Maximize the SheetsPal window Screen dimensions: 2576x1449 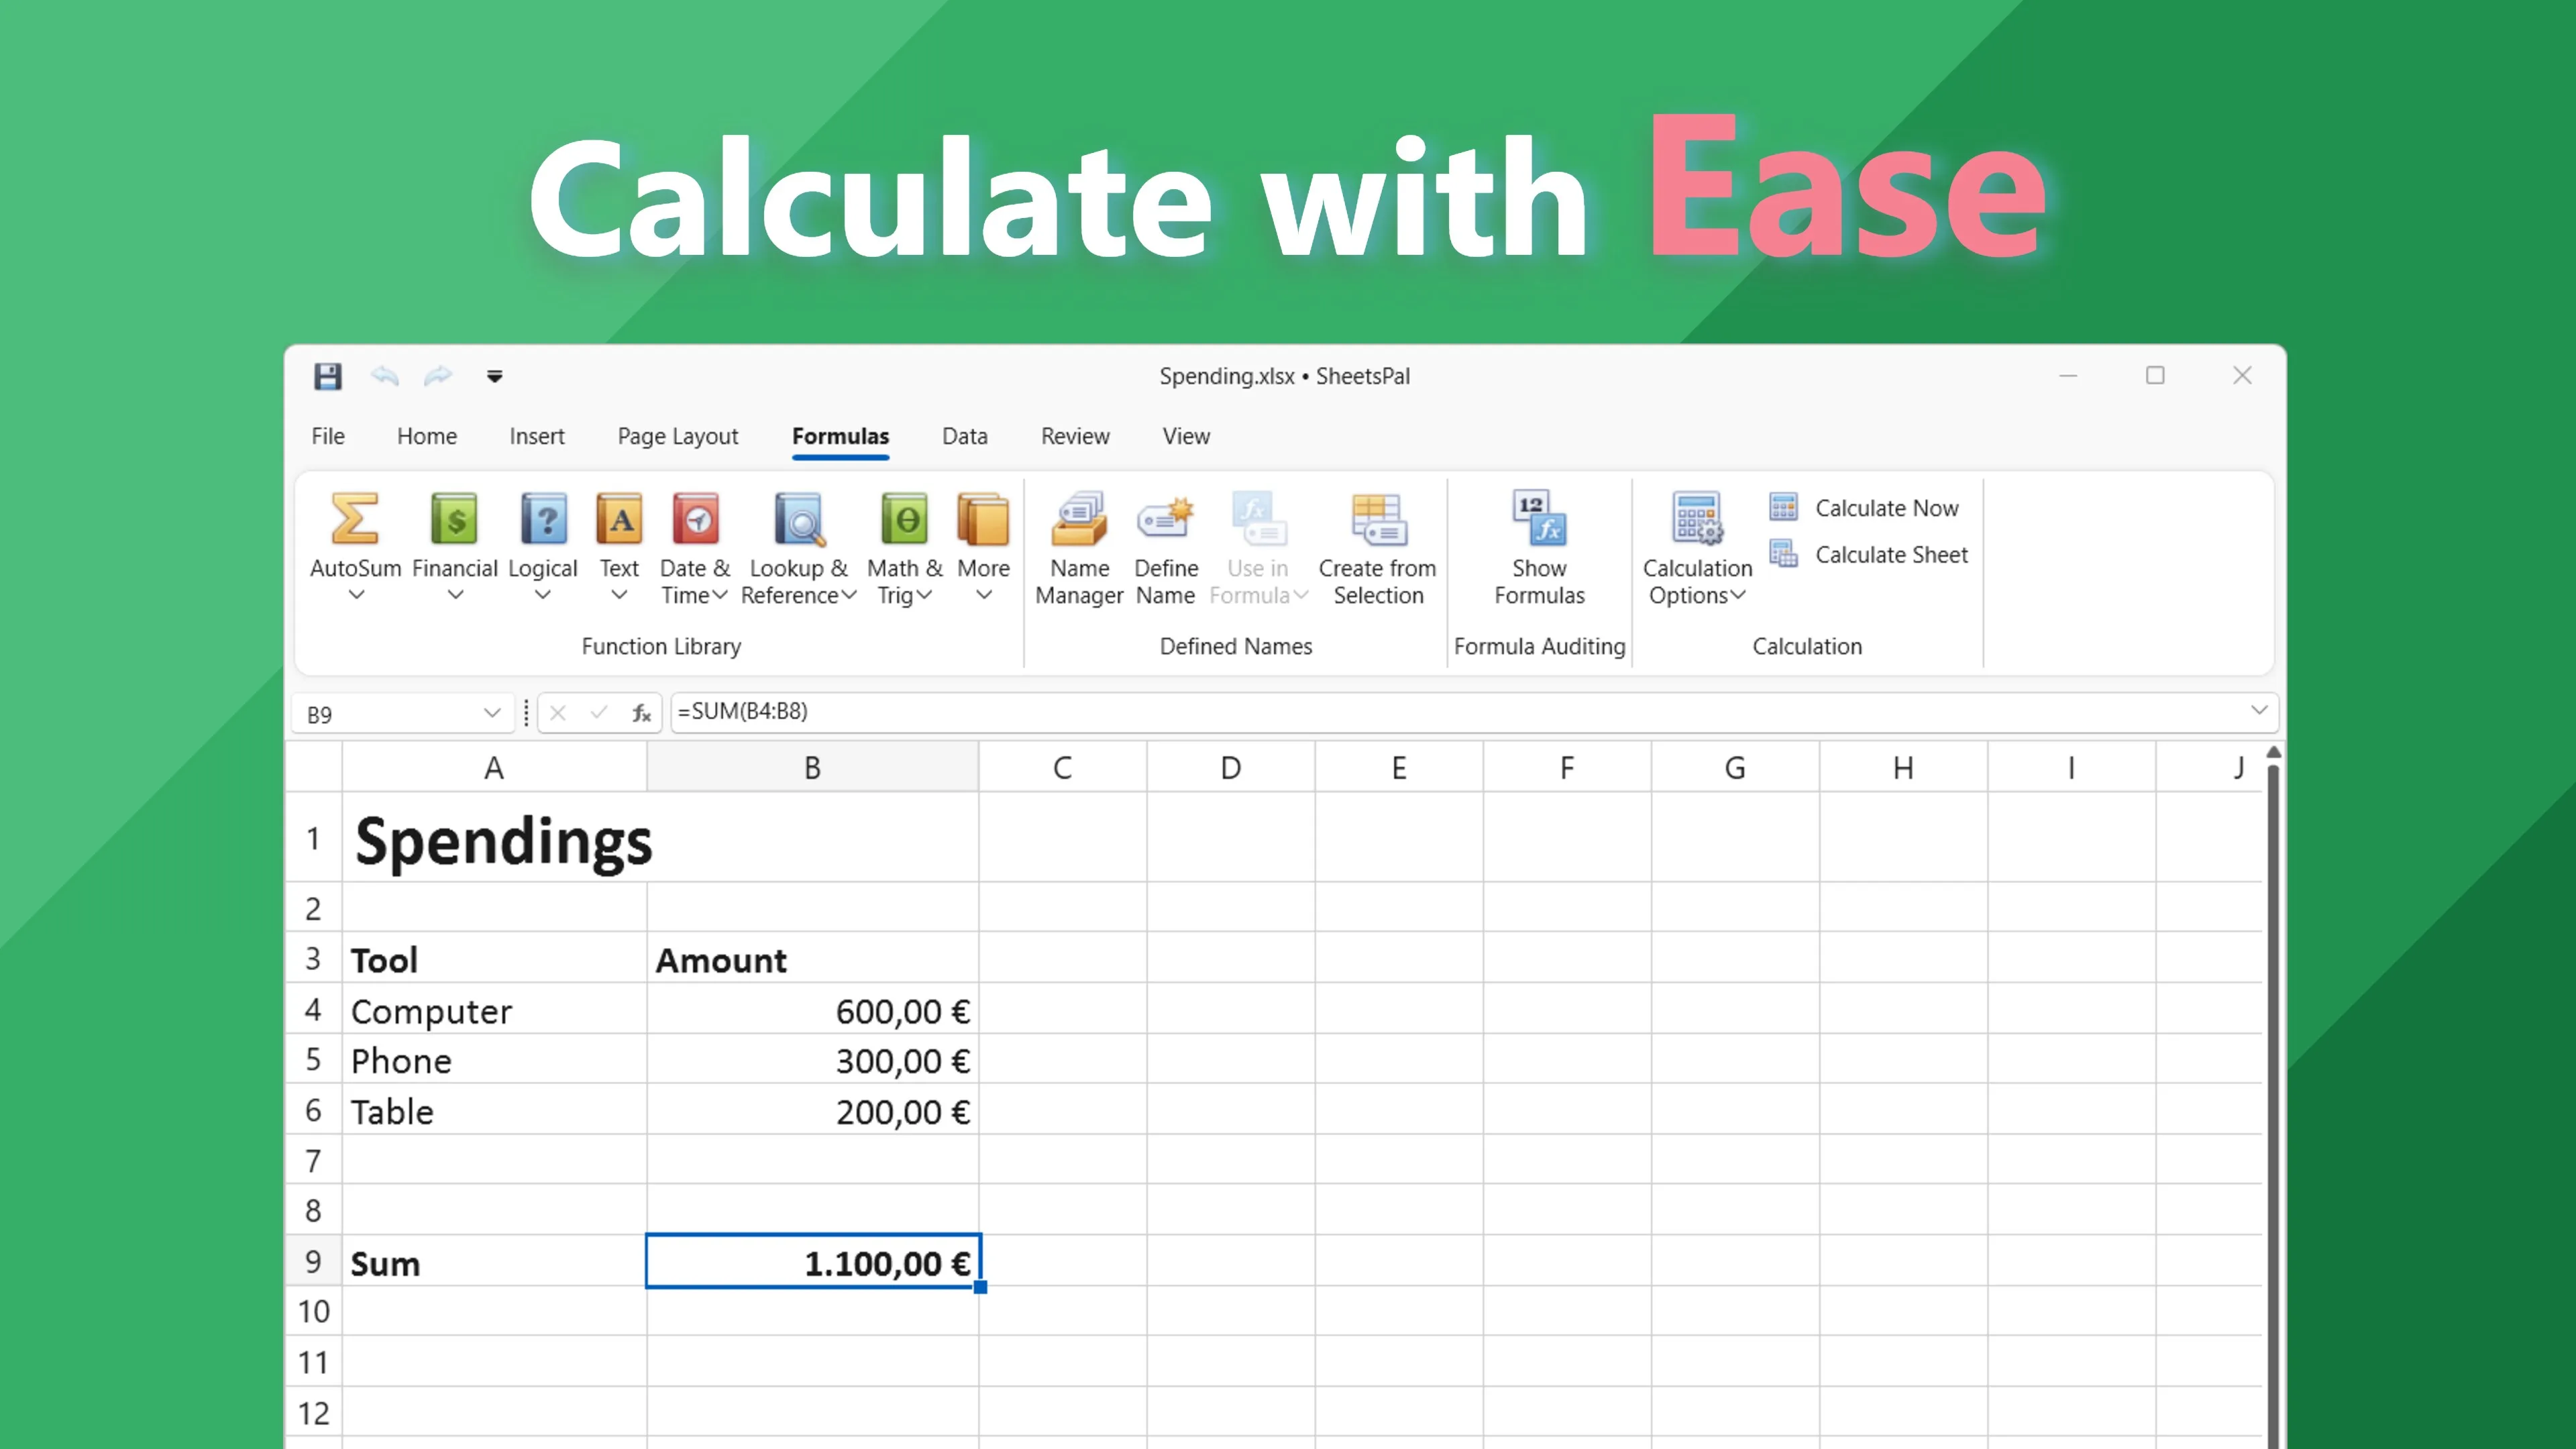coord(2155,375)
